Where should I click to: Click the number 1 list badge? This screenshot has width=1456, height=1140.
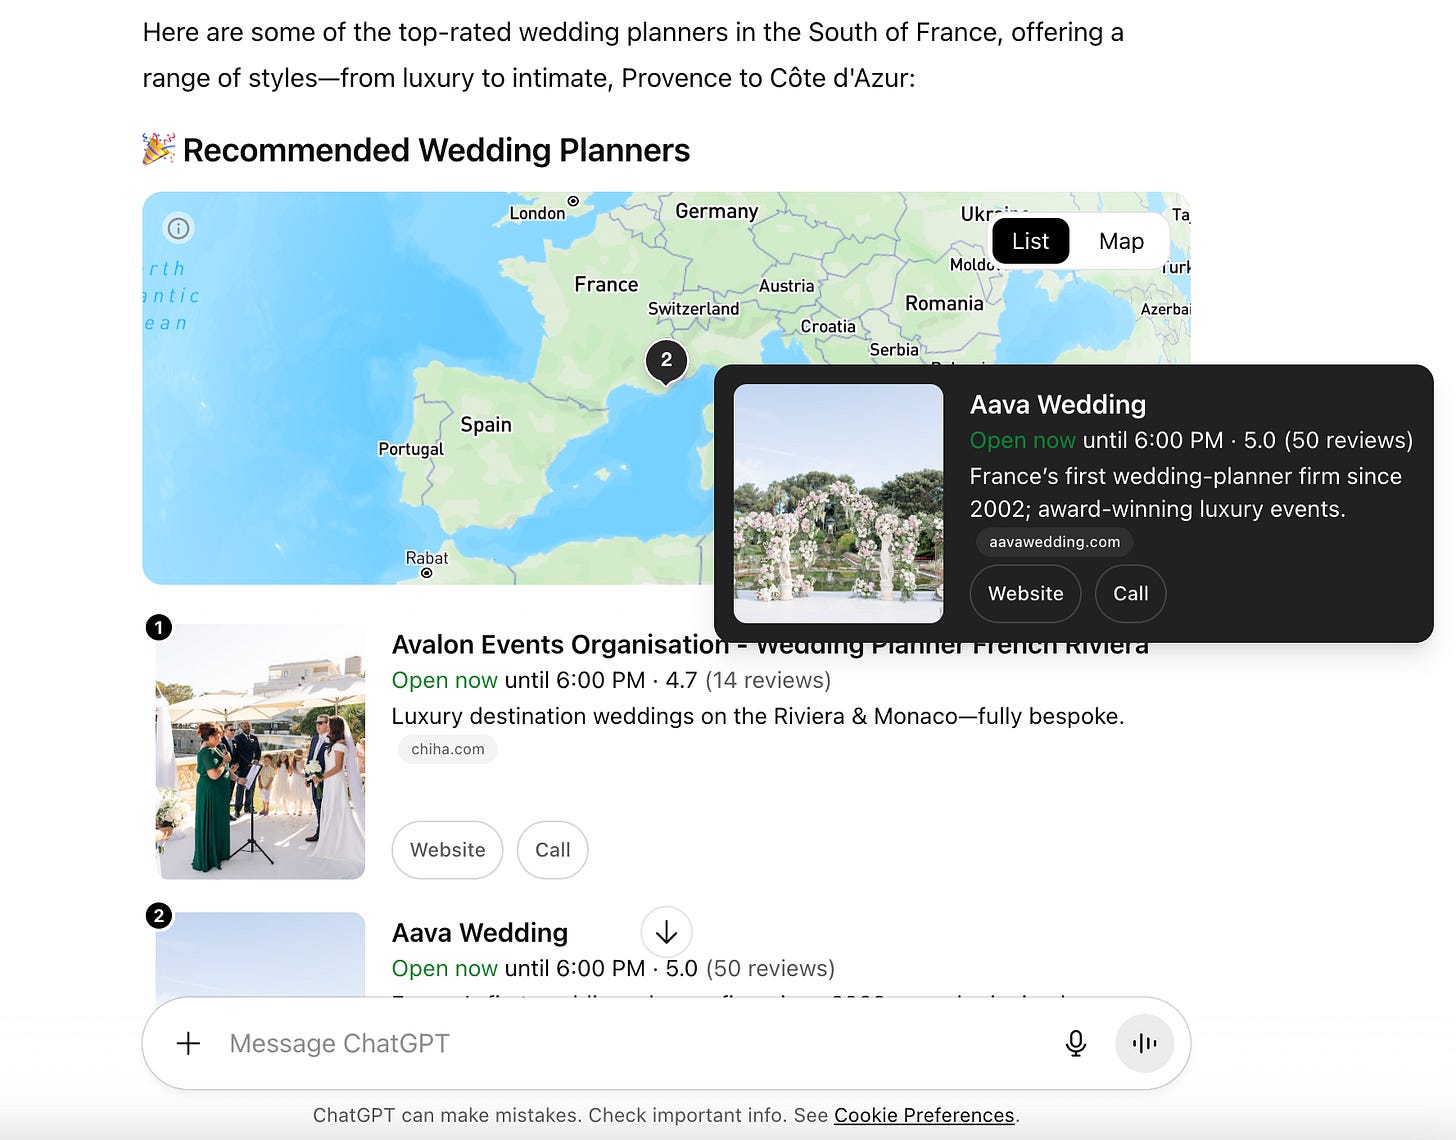158,627
